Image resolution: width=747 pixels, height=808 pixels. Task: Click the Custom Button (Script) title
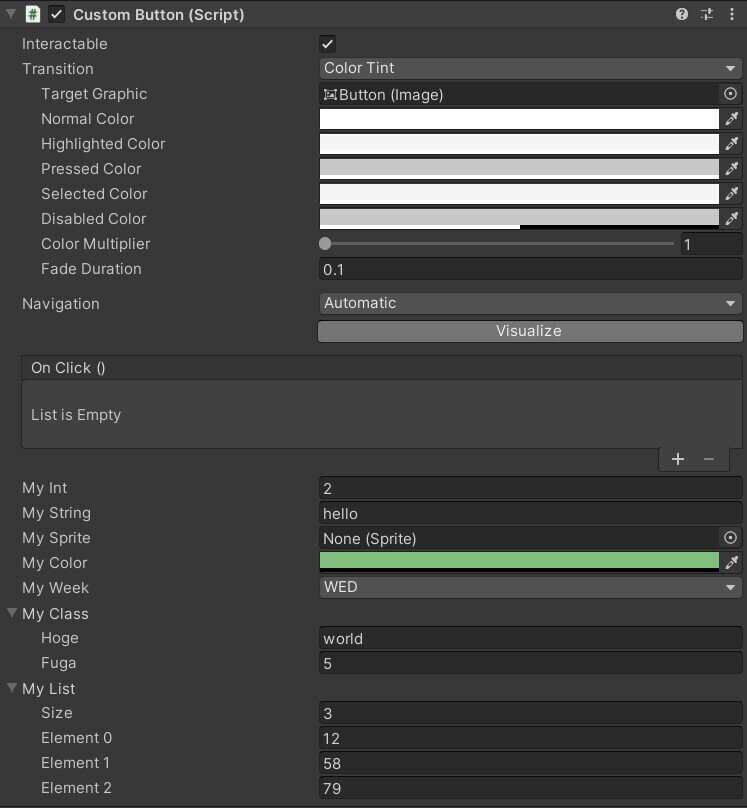click(159, 15)
